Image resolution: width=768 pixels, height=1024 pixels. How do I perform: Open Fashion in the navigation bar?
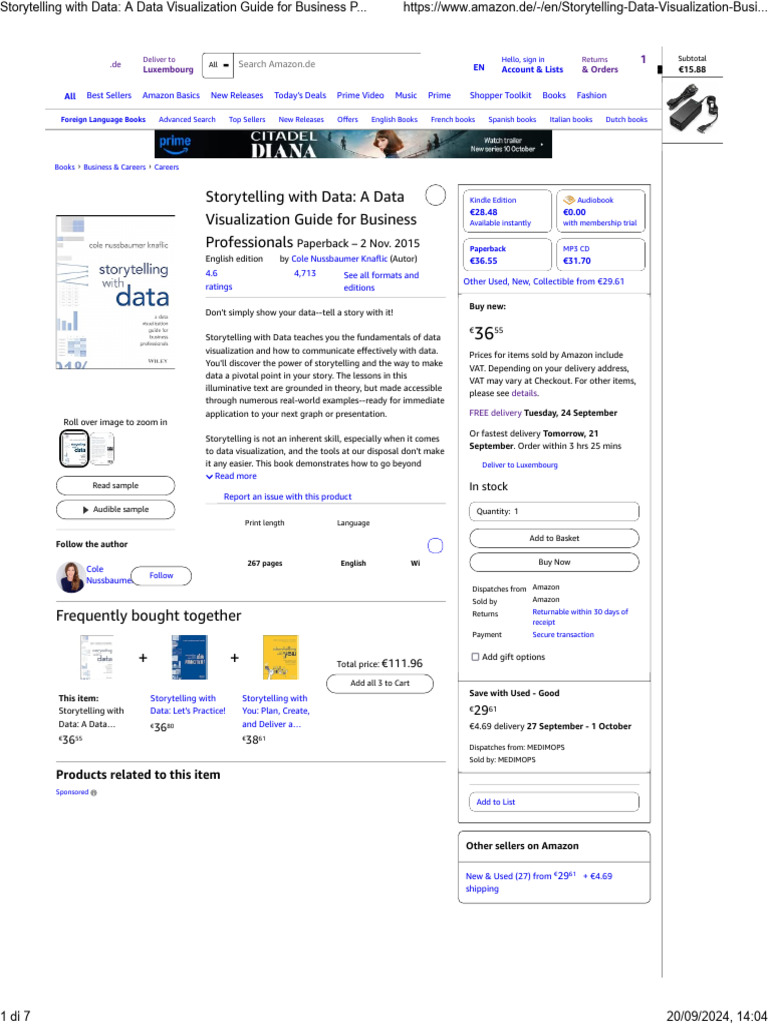click(x=592, y=95)
